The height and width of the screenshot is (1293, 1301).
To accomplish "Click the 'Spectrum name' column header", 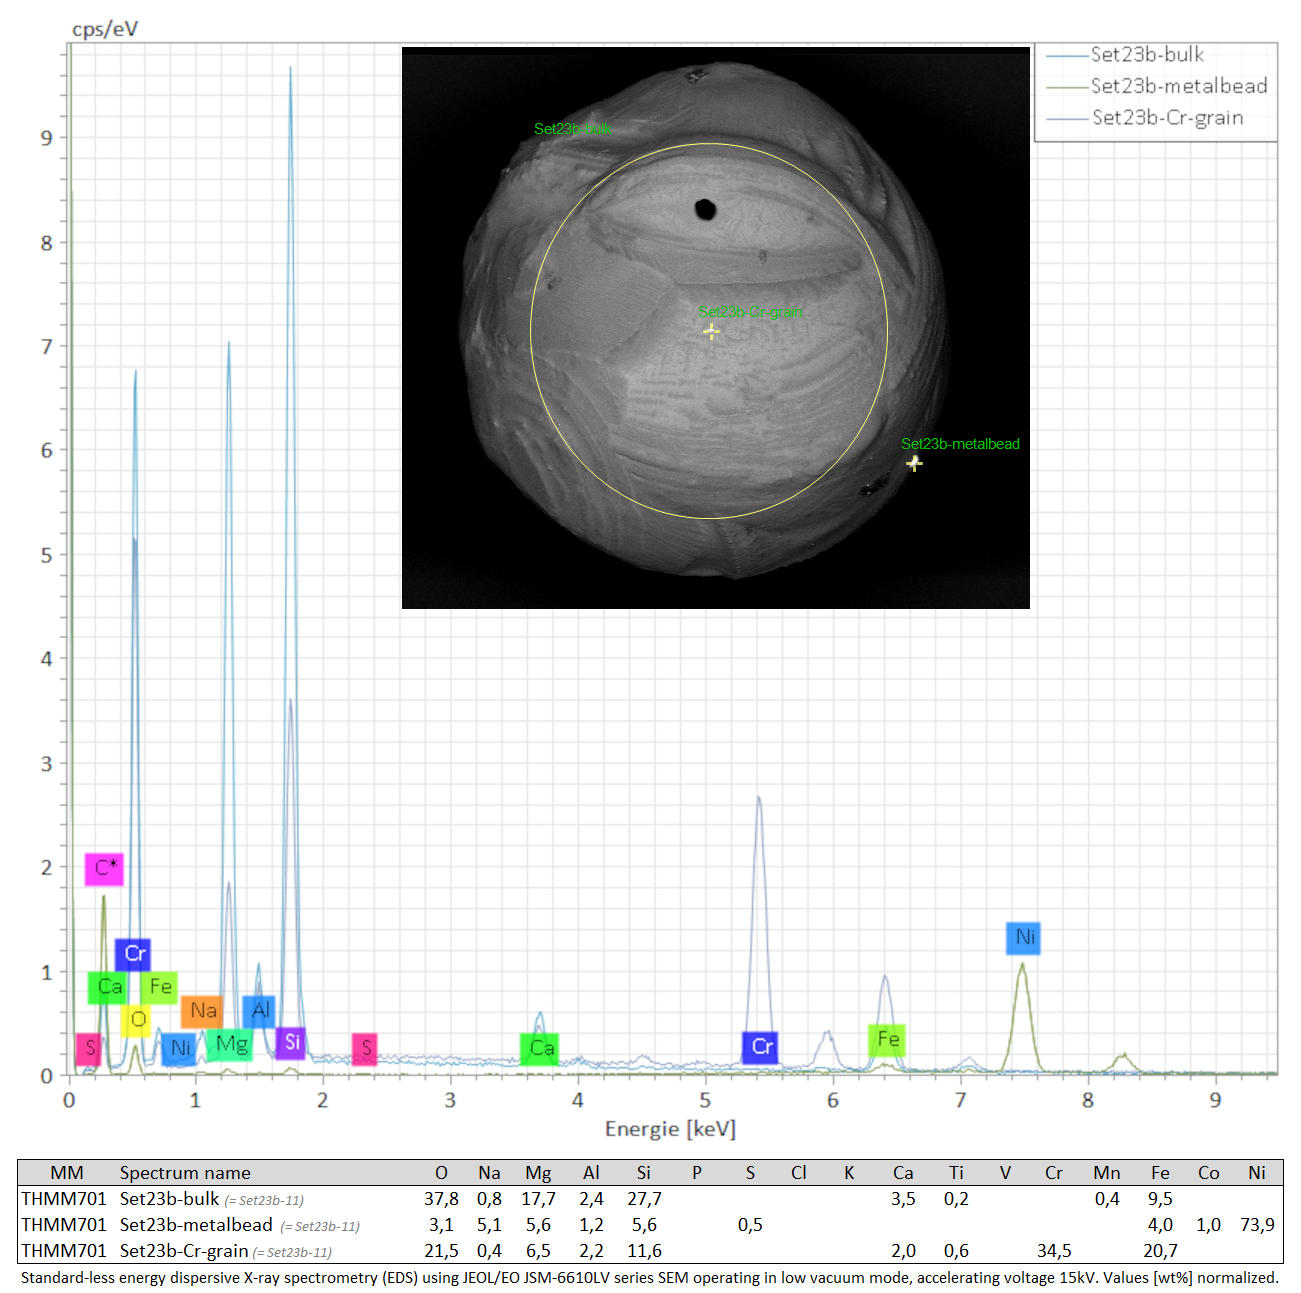I will (185, 1172).
